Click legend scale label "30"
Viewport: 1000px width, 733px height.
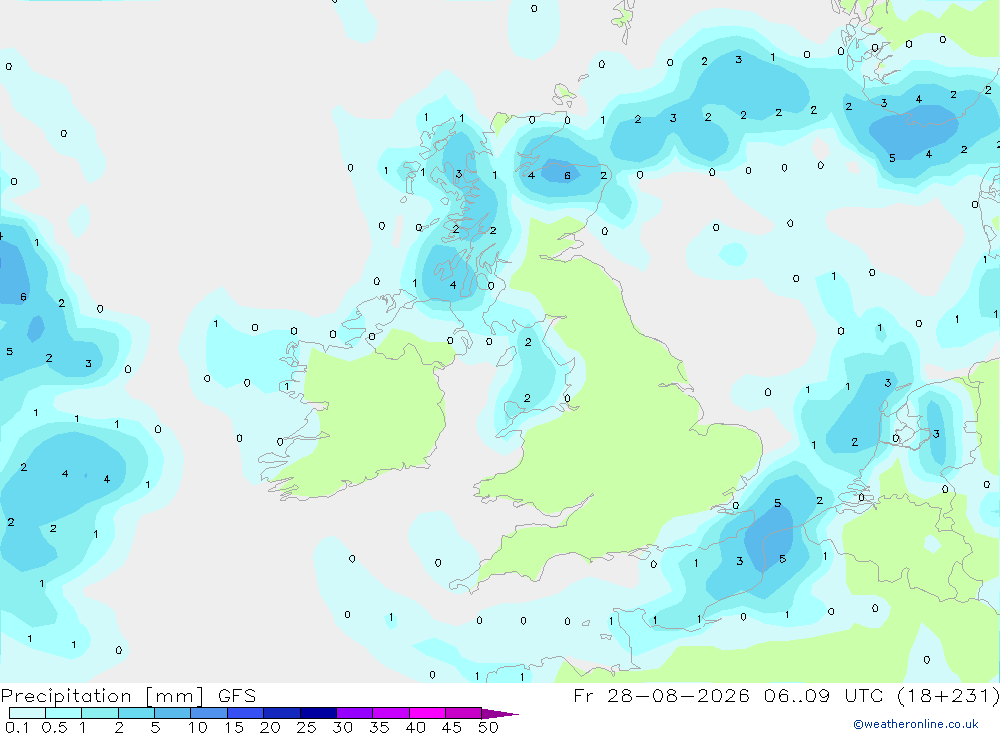(343, 727)
